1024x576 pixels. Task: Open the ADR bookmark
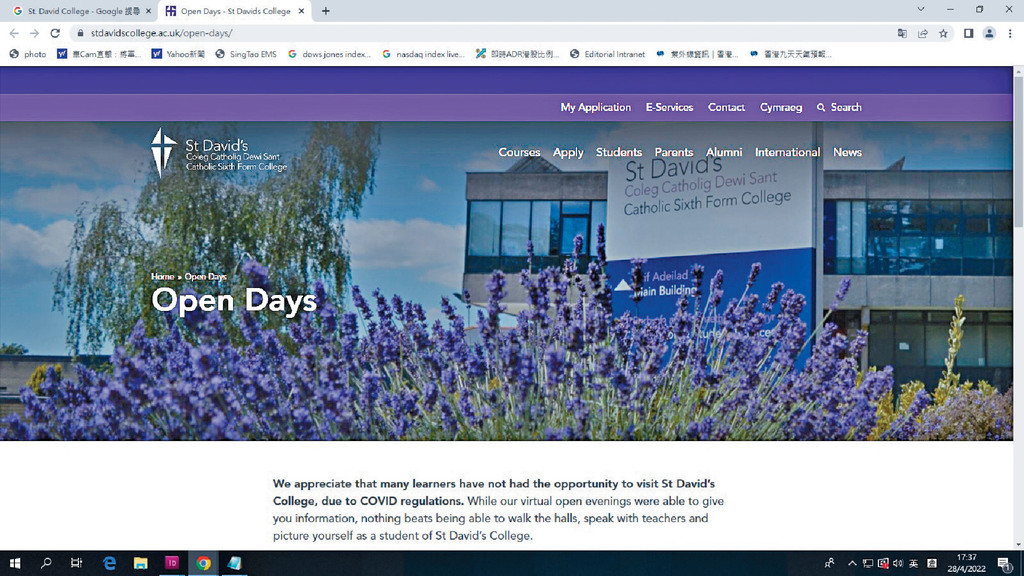(x=517, y=54)
